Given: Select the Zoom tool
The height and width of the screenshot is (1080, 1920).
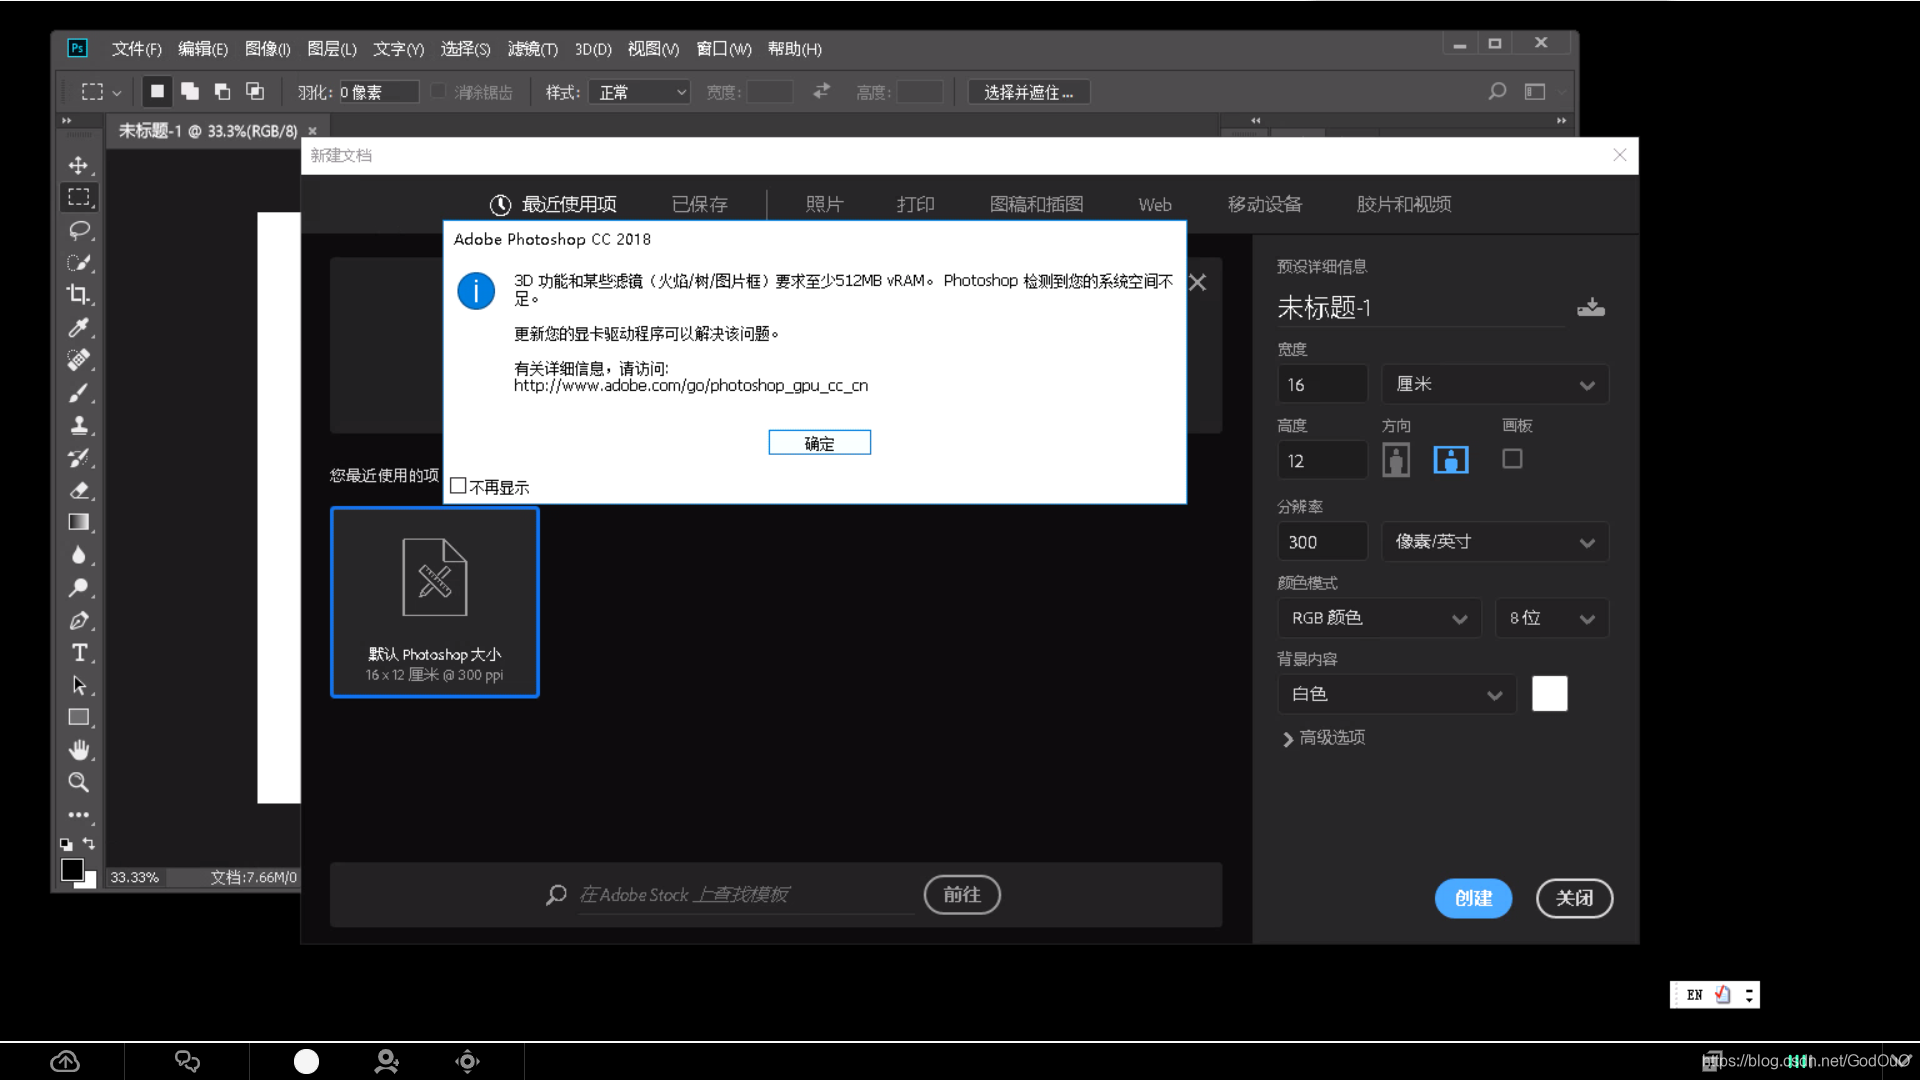Looking at the screenshot, I should [x=78, y=782].
